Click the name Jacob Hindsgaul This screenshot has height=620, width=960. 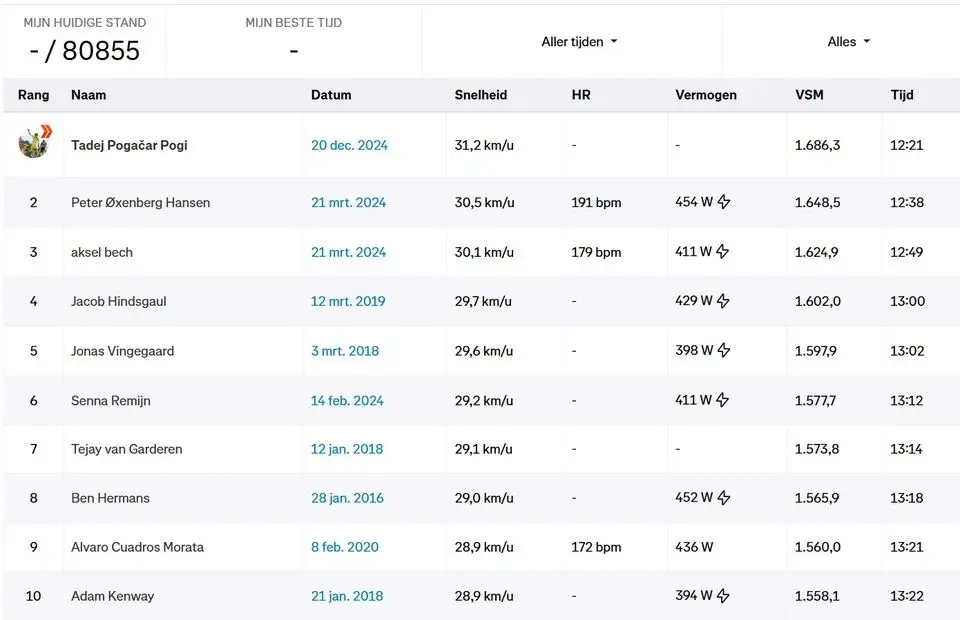pos(119,301)
